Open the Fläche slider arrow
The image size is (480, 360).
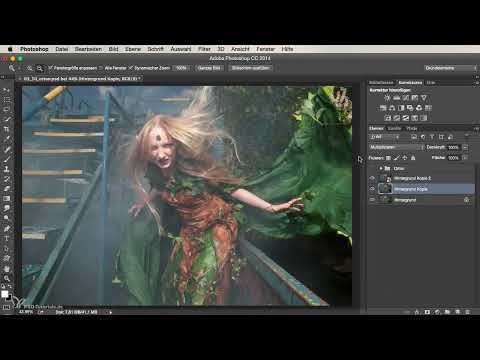pos(465,158)
